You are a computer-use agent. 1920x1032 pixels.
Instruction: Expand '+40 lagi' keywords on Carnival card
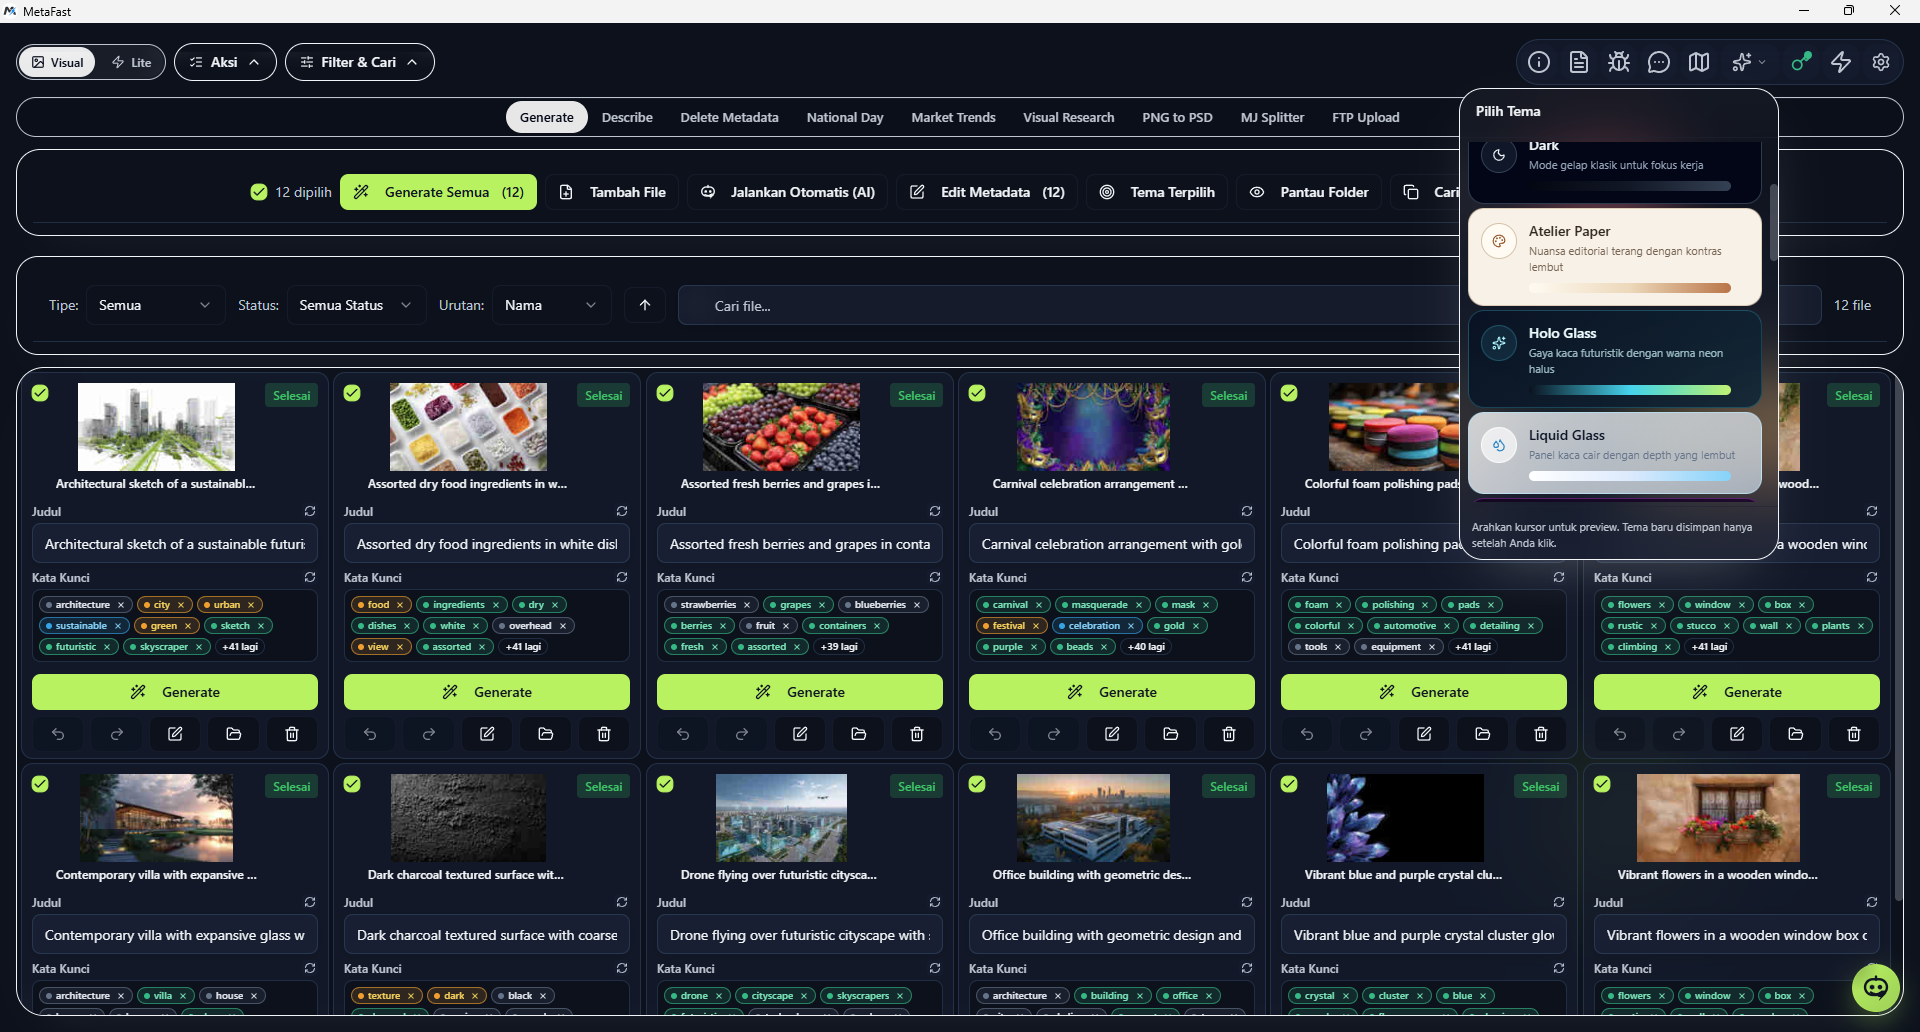[1146, 647]
